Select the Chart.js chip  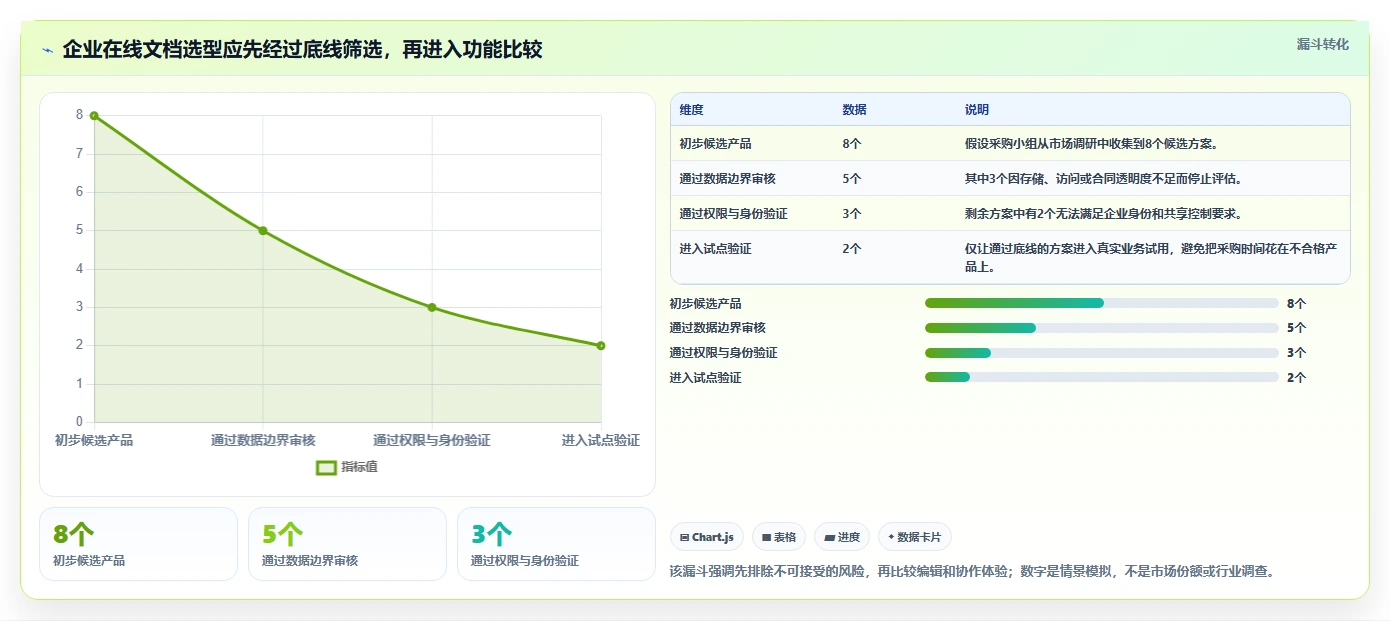[x=707, y=537]
